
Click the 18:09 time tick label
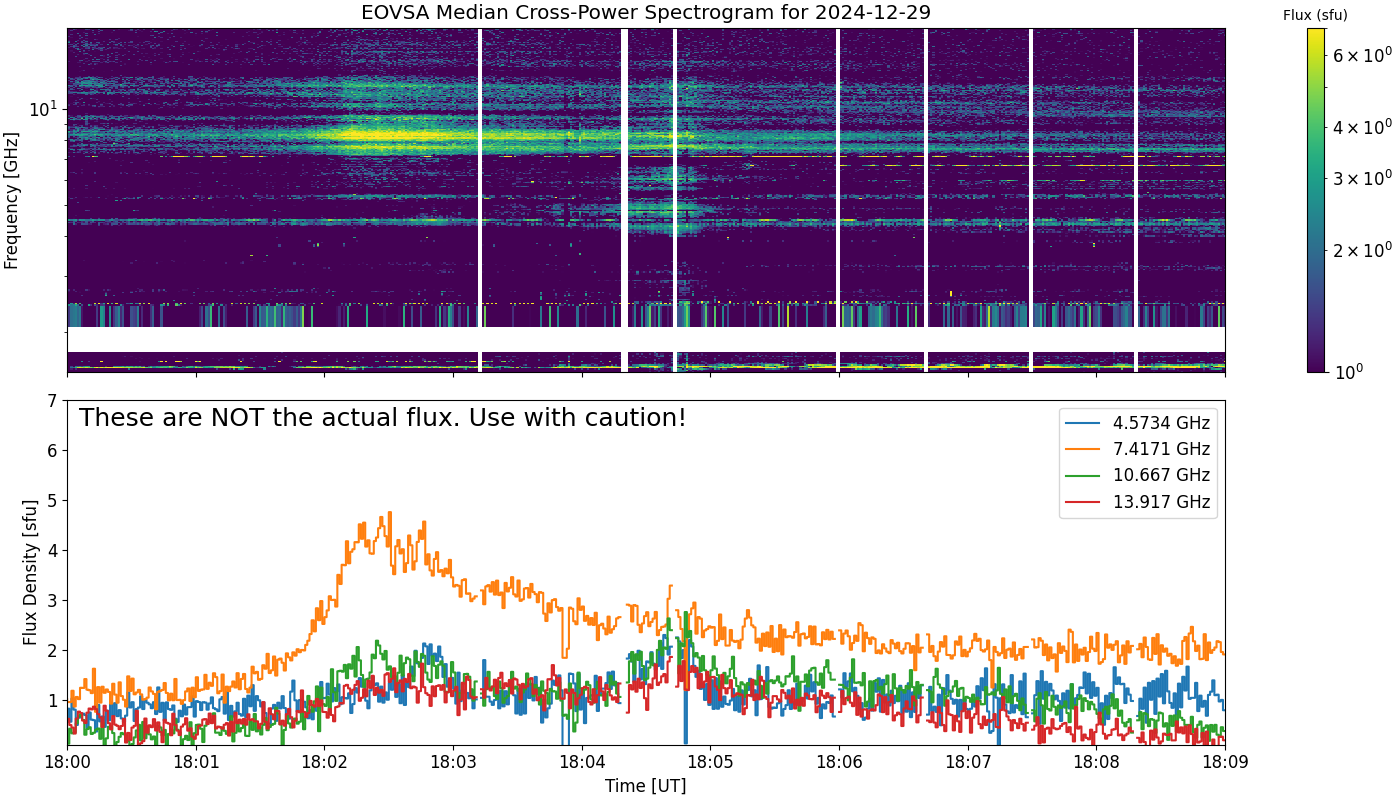[x=1224, y=762]
